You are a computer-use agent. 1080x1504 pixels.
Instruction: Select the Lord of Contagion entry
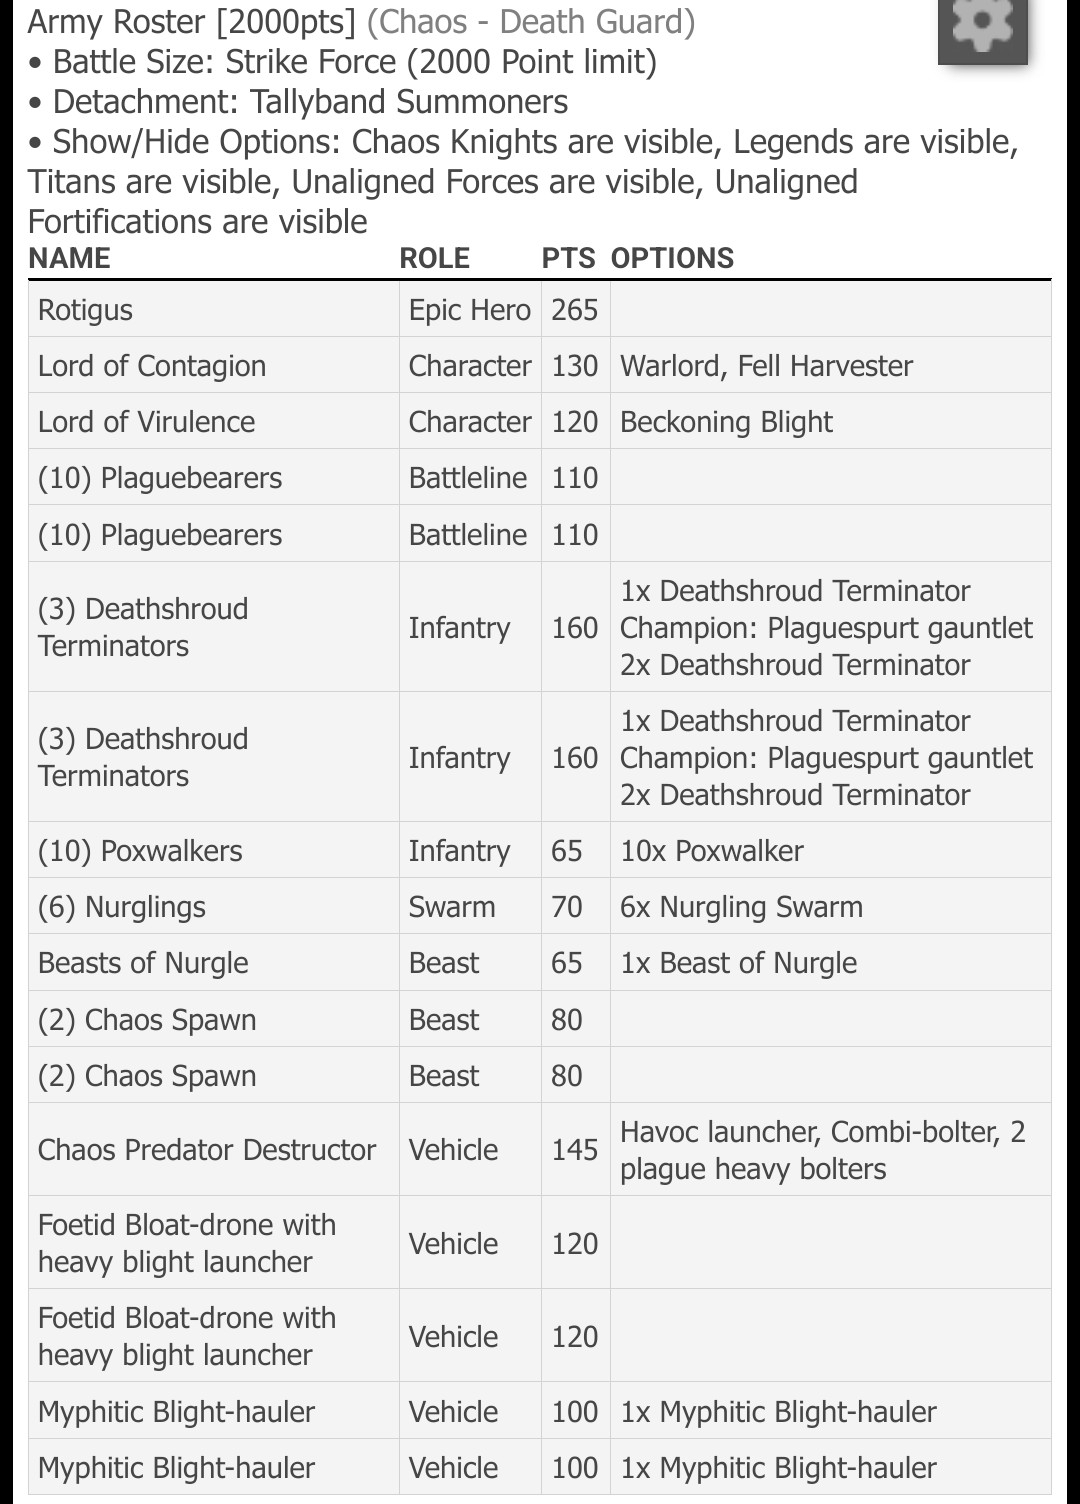click(x=152, y=366)
